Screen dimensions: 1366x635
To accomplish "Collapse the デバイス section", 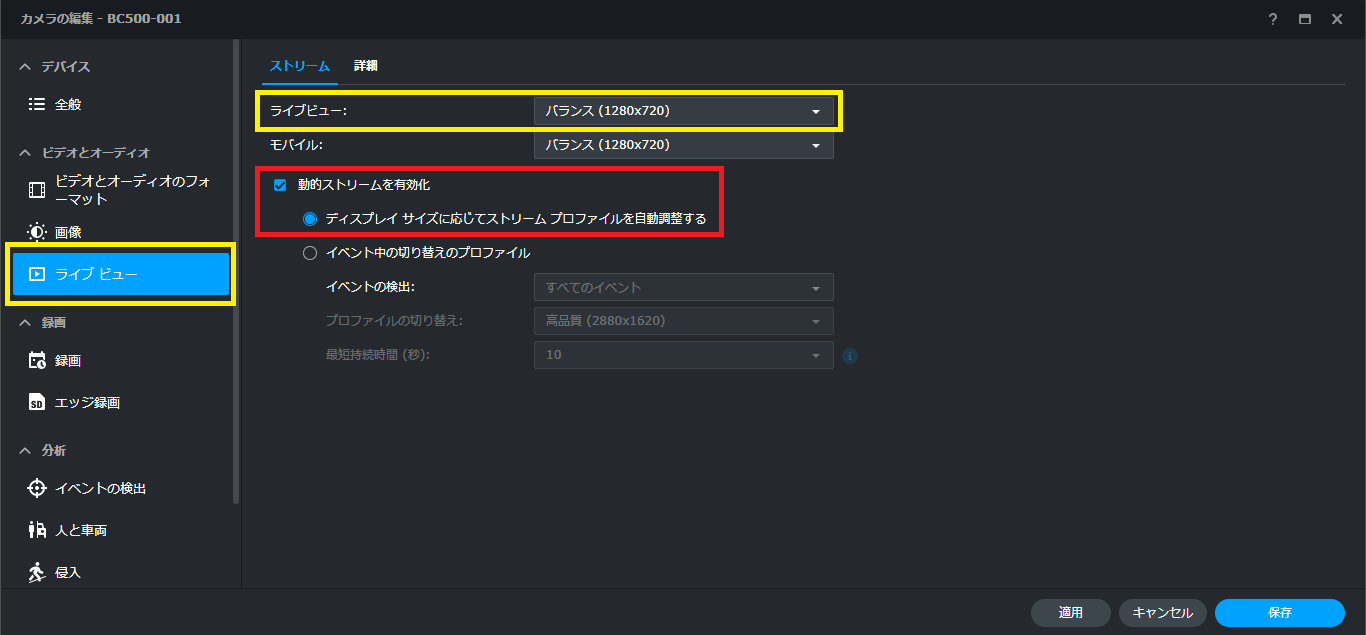I will pos(25,67).
